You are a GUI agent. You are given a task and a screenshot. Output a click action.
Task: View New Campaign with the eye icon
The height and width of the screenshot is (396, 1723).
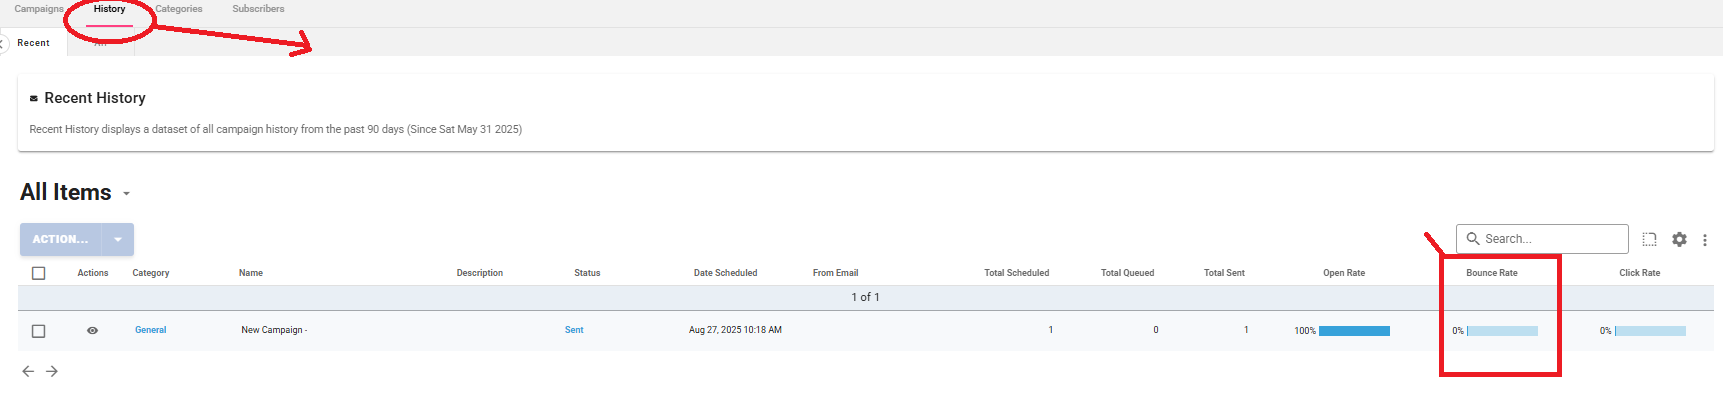tap(92, 330)
